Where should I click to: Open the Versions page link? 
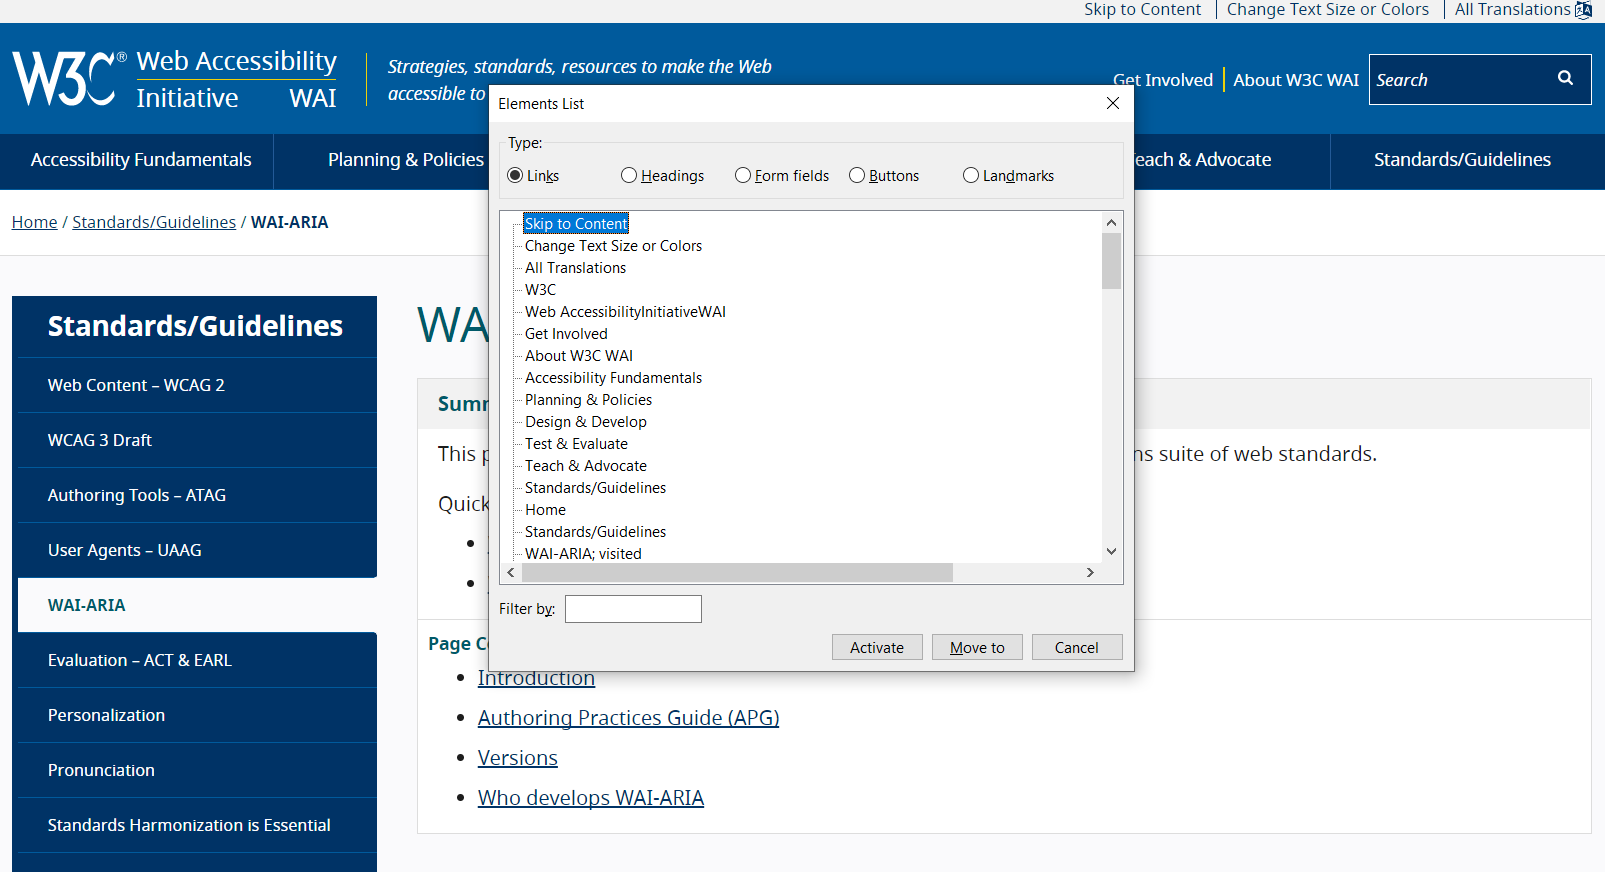517,758
